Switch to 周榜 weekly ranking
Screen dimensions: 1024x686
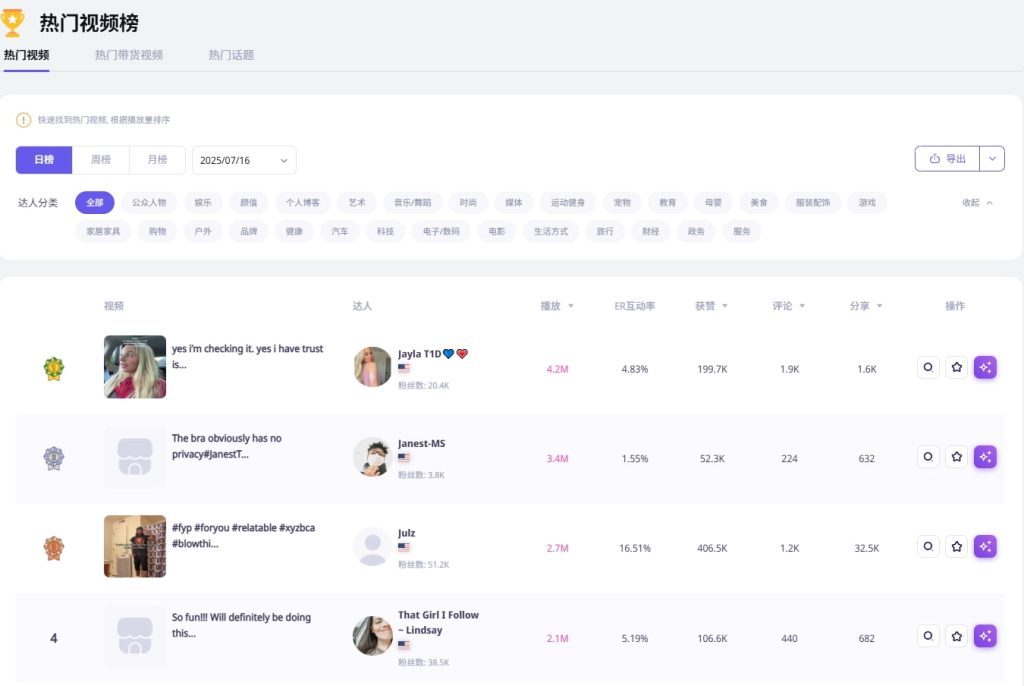click(x=101, y=160)
